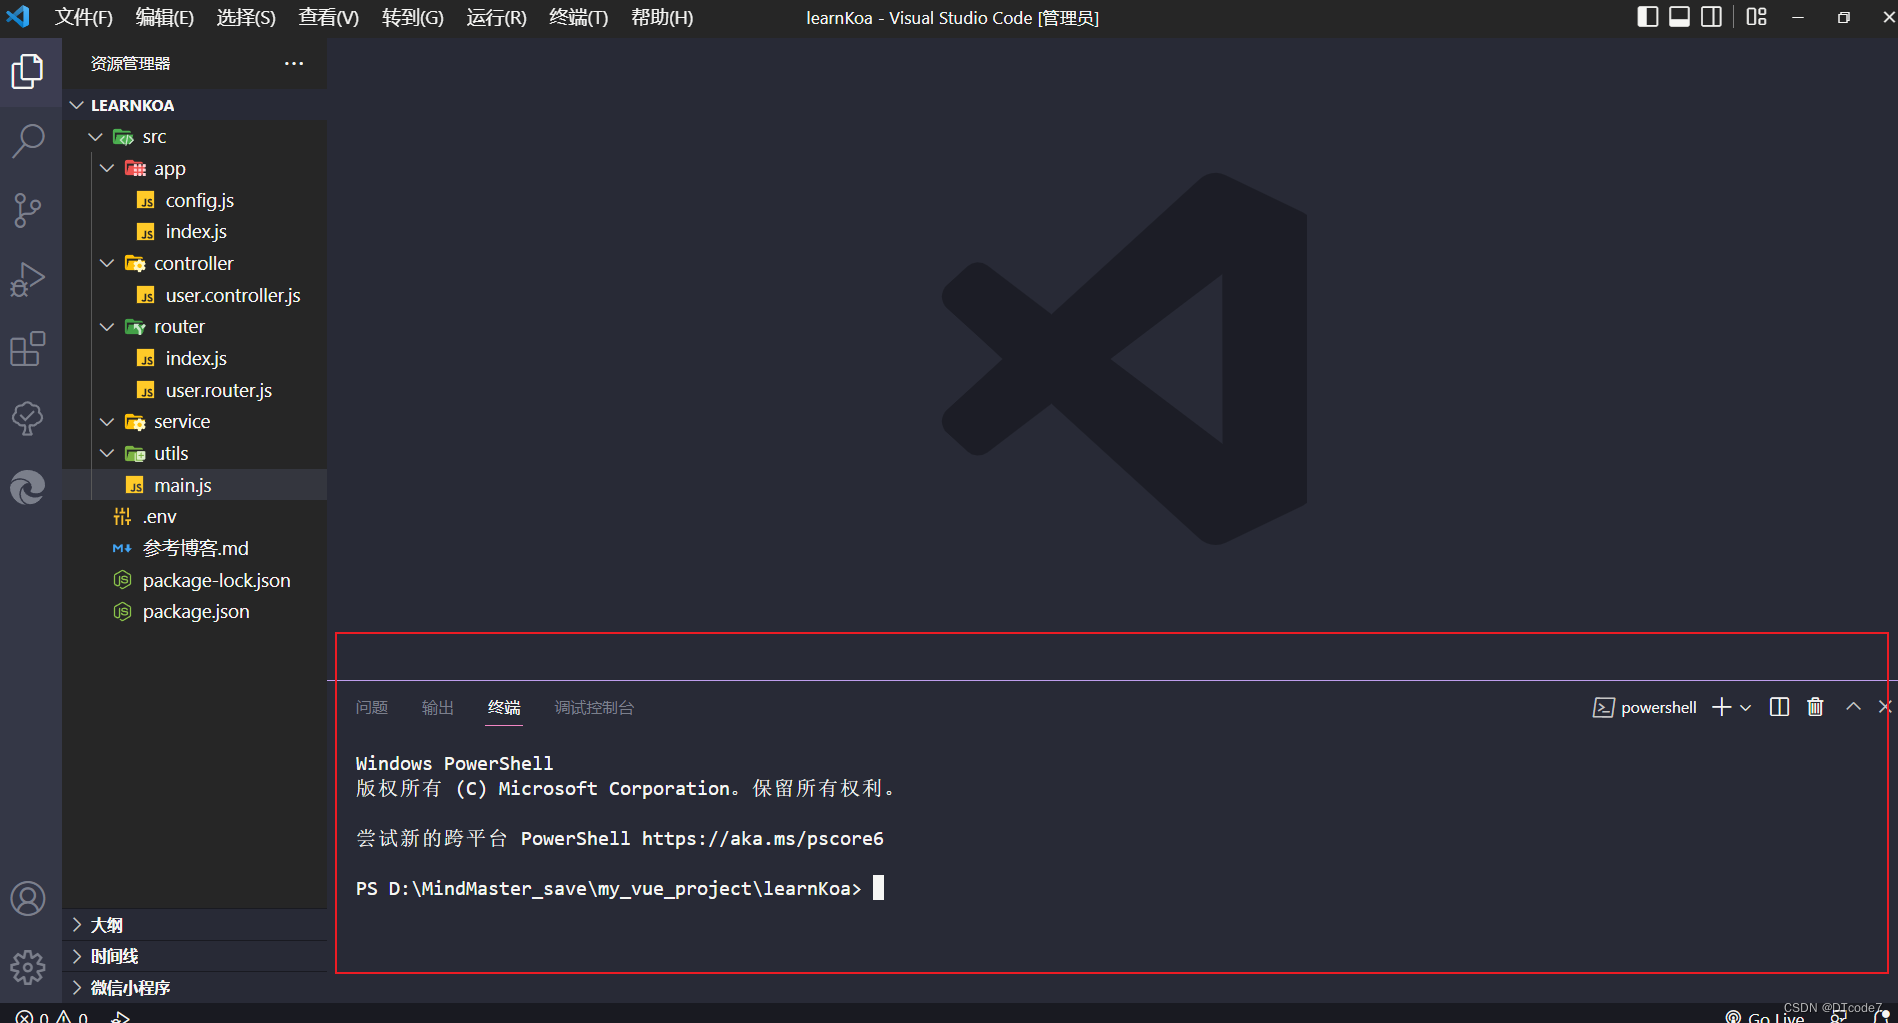
Task: Expand the 微信小程序 section
Action: click(194, 987)
